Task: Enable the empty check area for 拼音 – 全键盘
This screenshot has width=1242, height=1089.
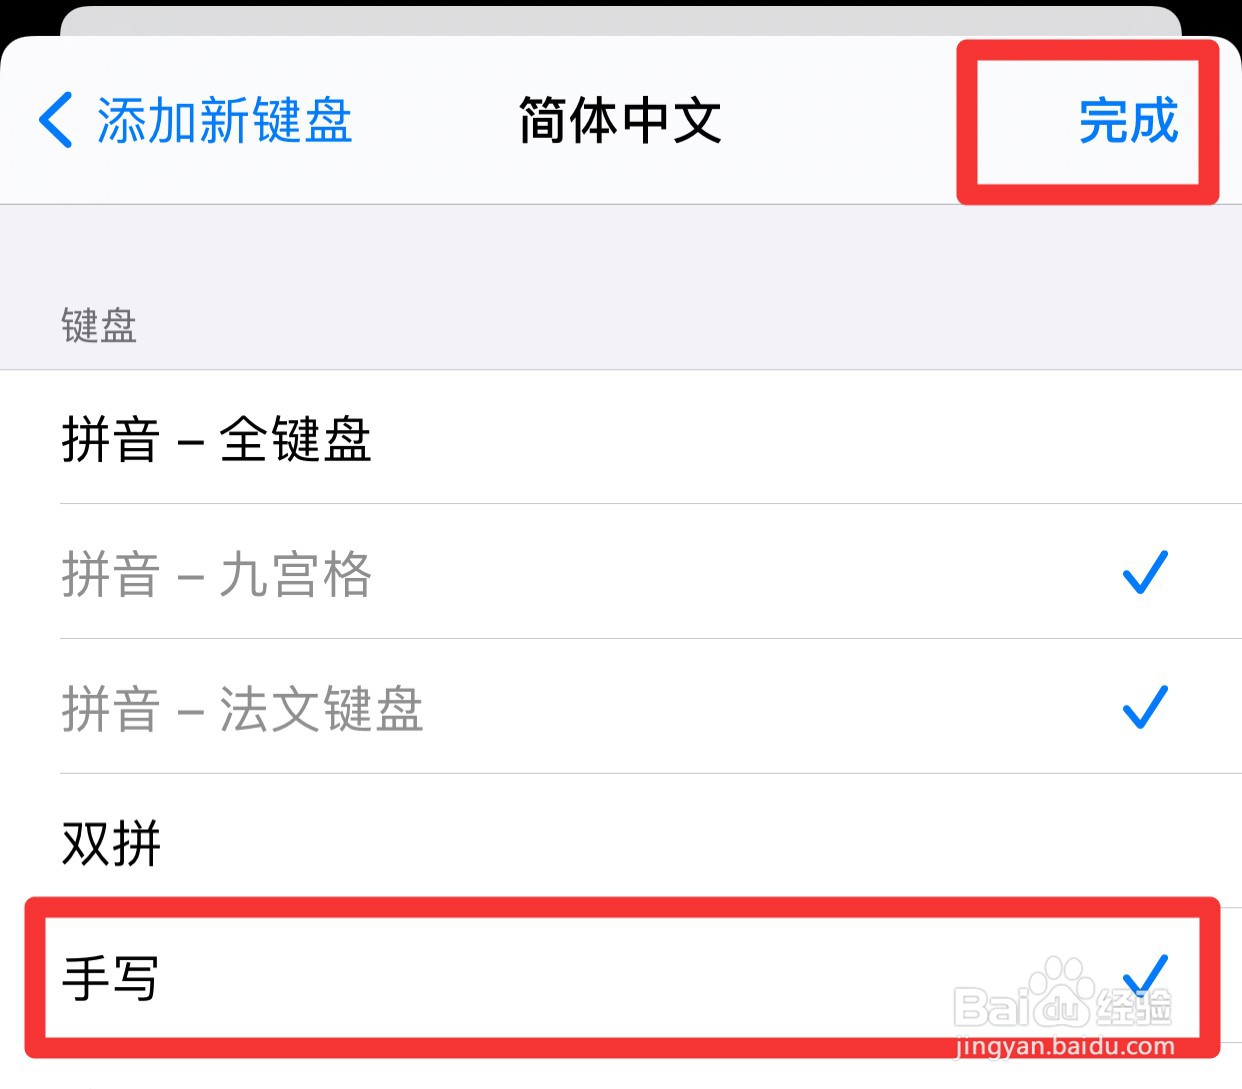Action: coord(1145,439)
